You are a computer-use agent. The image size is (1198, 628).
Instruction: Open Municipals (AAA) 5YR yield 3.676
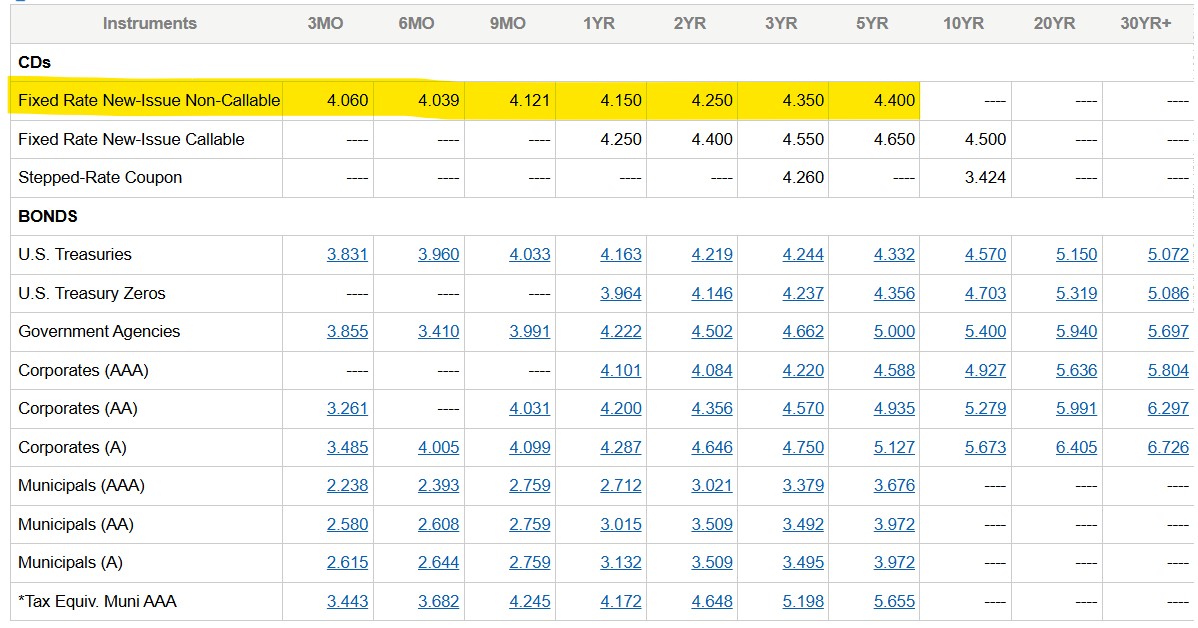894,486
